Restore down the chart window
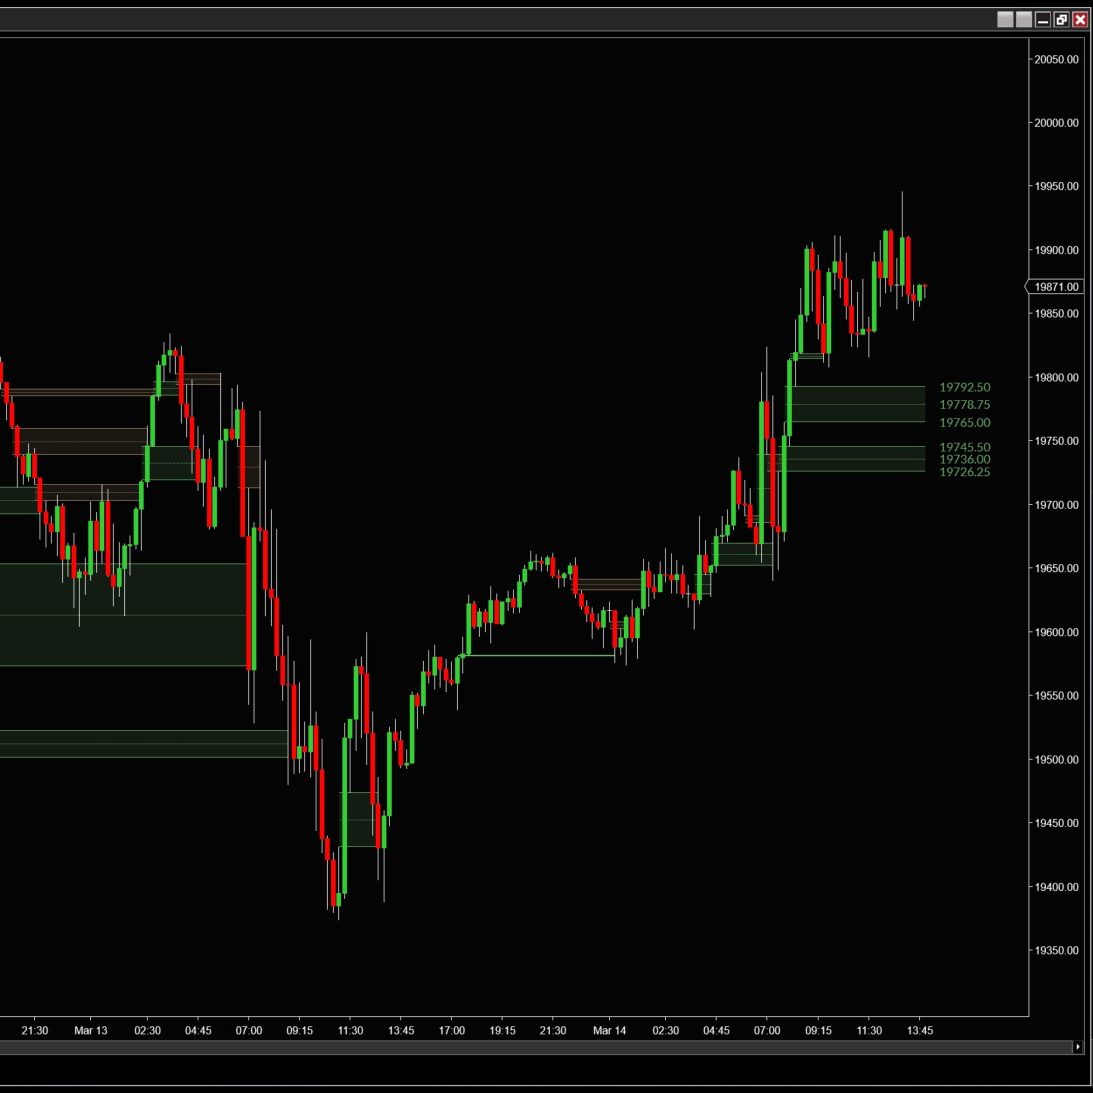The width and height of the screenshot is (1093, 1093). pyautogui.click(x=1061, y=20)
